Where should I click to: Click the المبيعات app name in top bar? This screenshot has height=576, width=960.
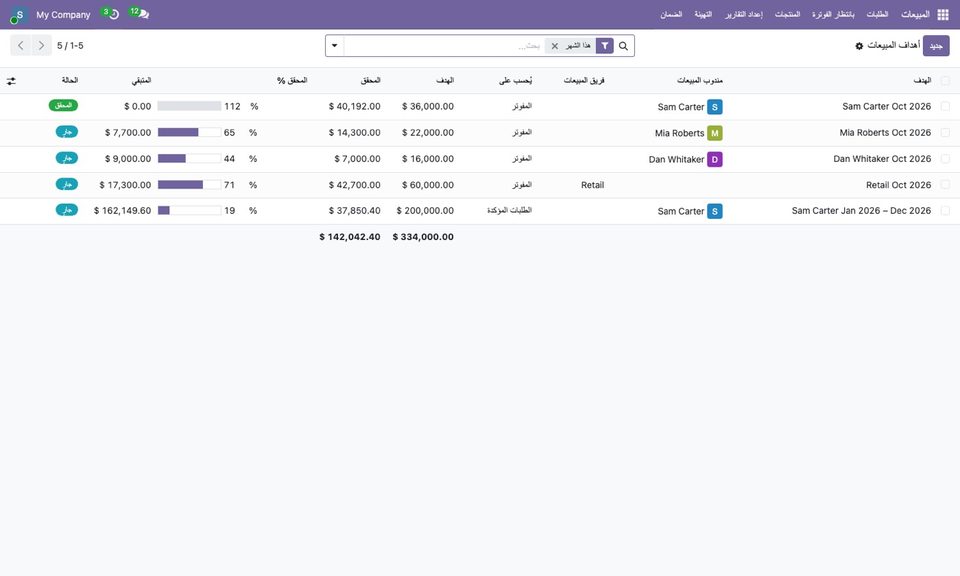[x=915, y=15]
